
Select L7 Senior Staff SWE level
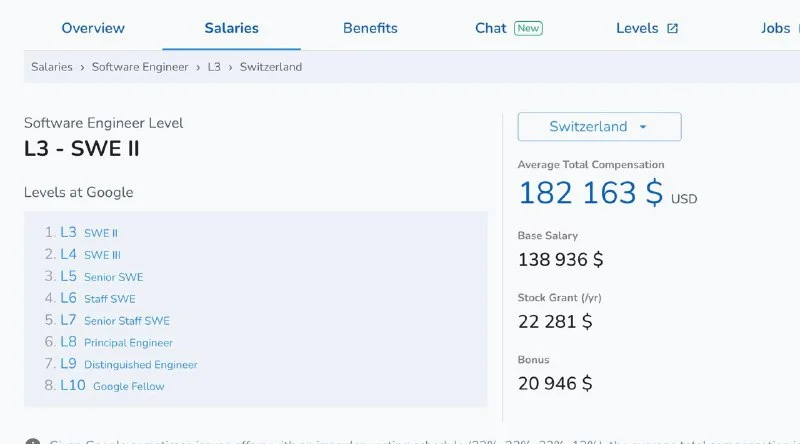pyautogui.click(x=114, y=321)
